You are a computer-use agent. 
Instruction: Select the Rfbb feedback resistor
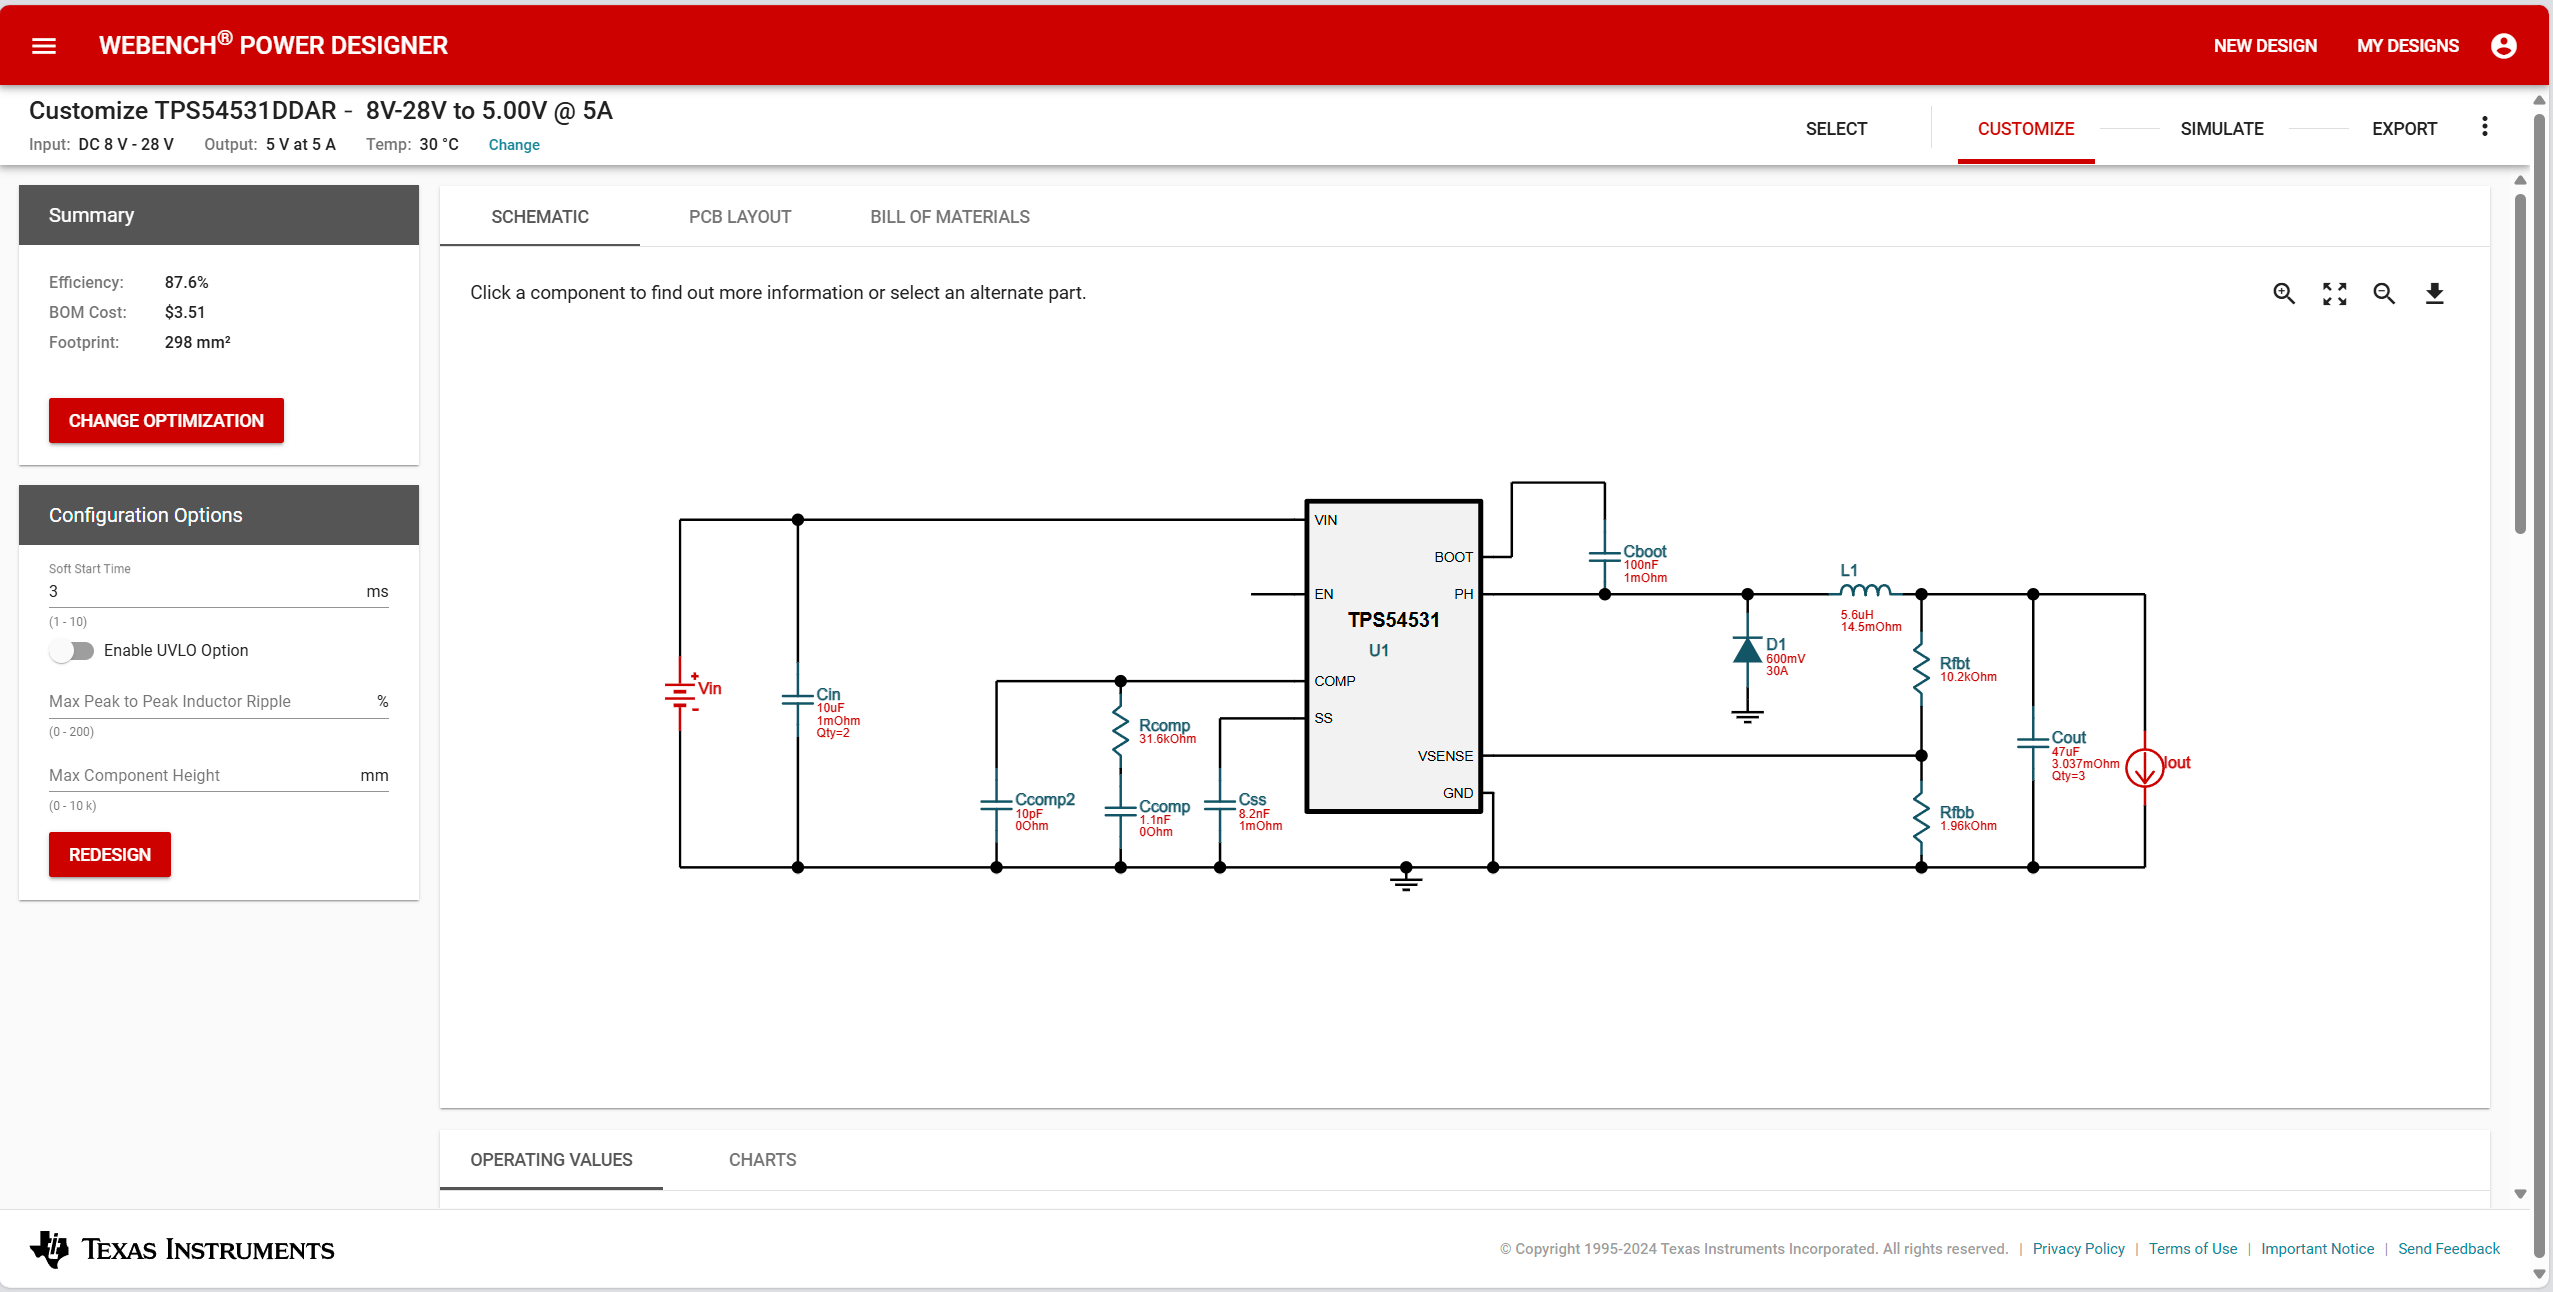tap(1921, 818)
